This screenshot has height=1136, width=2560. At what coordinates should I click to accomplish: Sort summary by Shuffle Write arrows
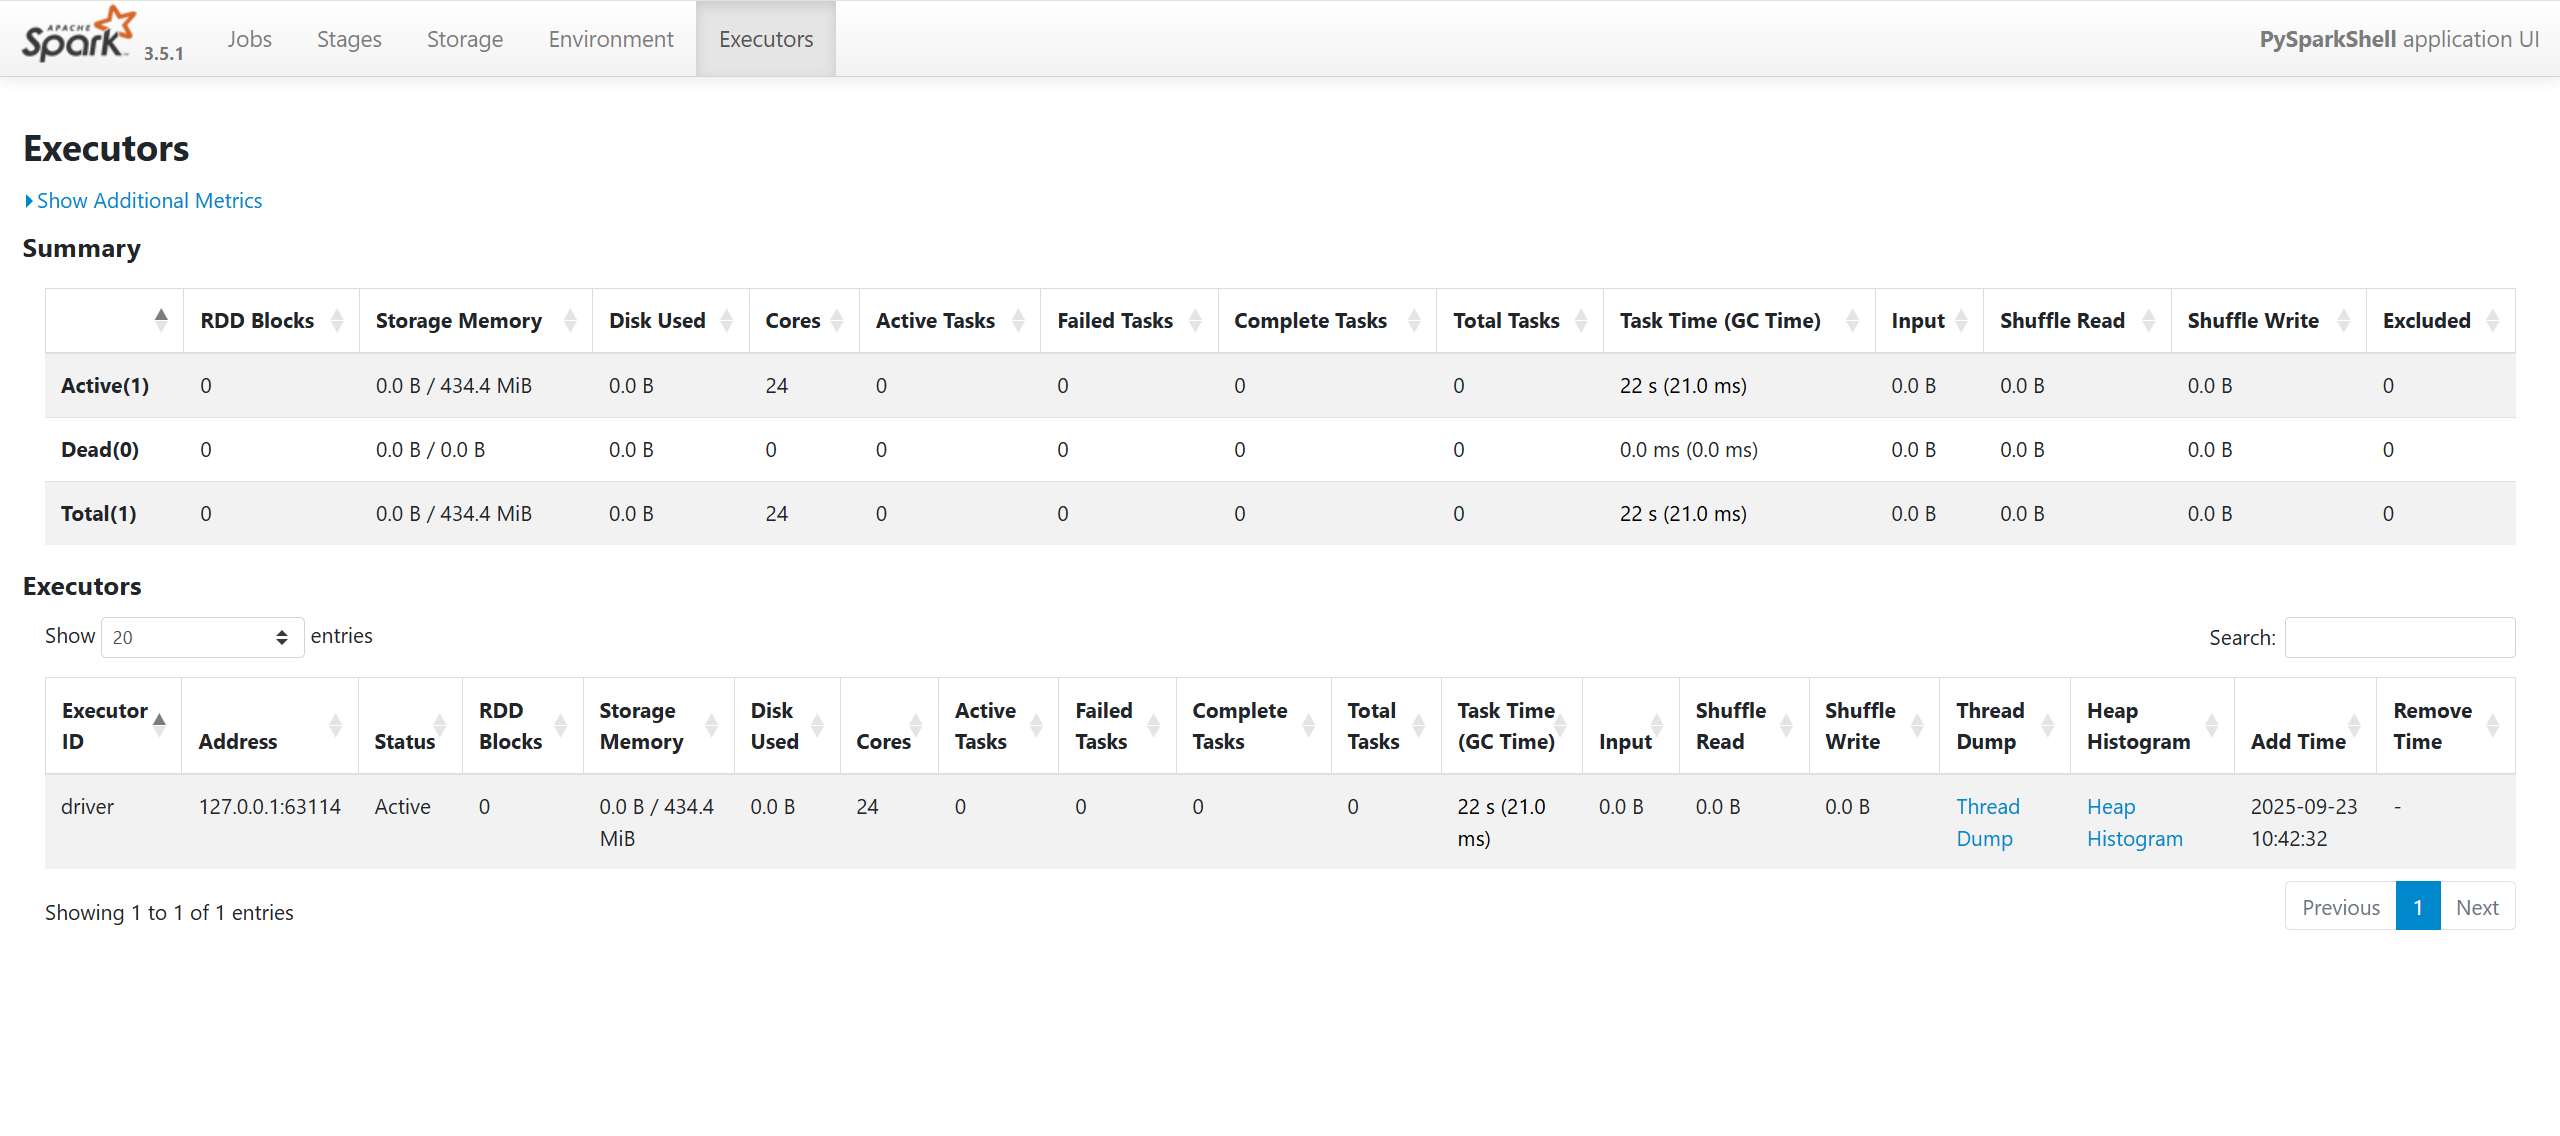tap(2343, 321)
